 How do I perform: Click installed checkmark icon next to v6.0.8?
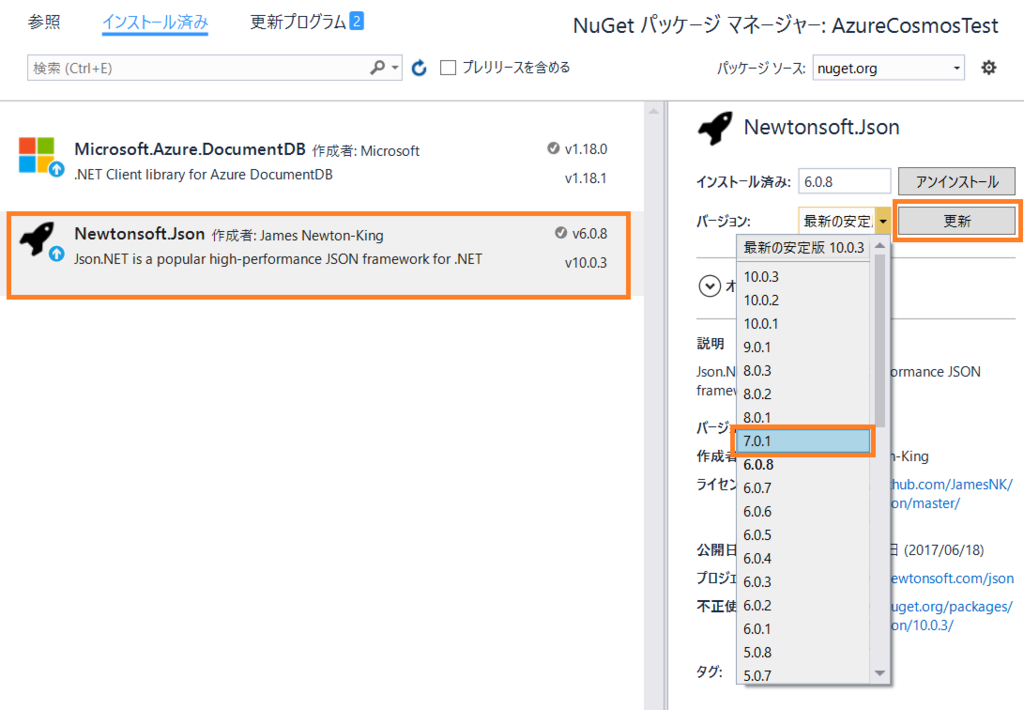coord(560,233)
